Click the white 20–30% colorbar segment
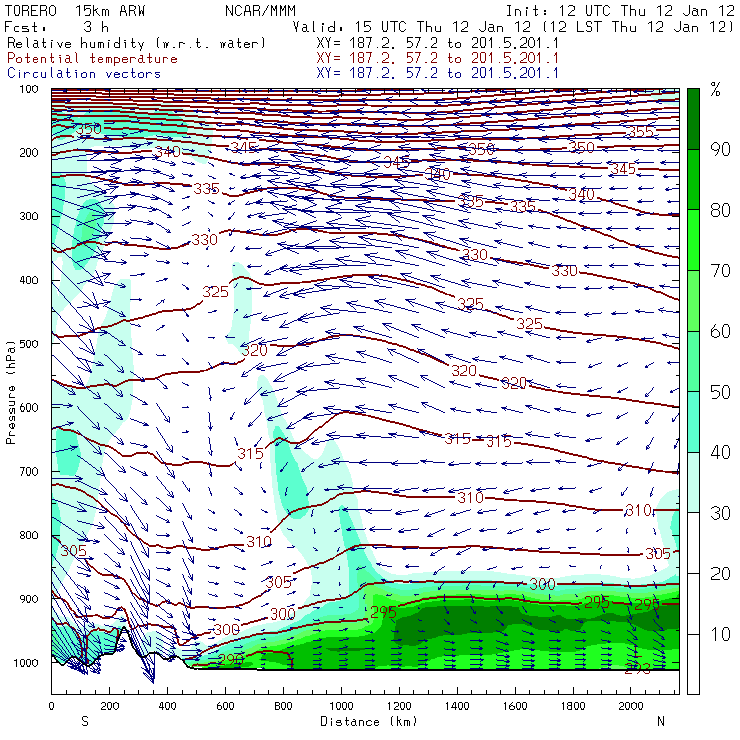The width and height of the screenshot is (740, 740). [x=693, y=543]
